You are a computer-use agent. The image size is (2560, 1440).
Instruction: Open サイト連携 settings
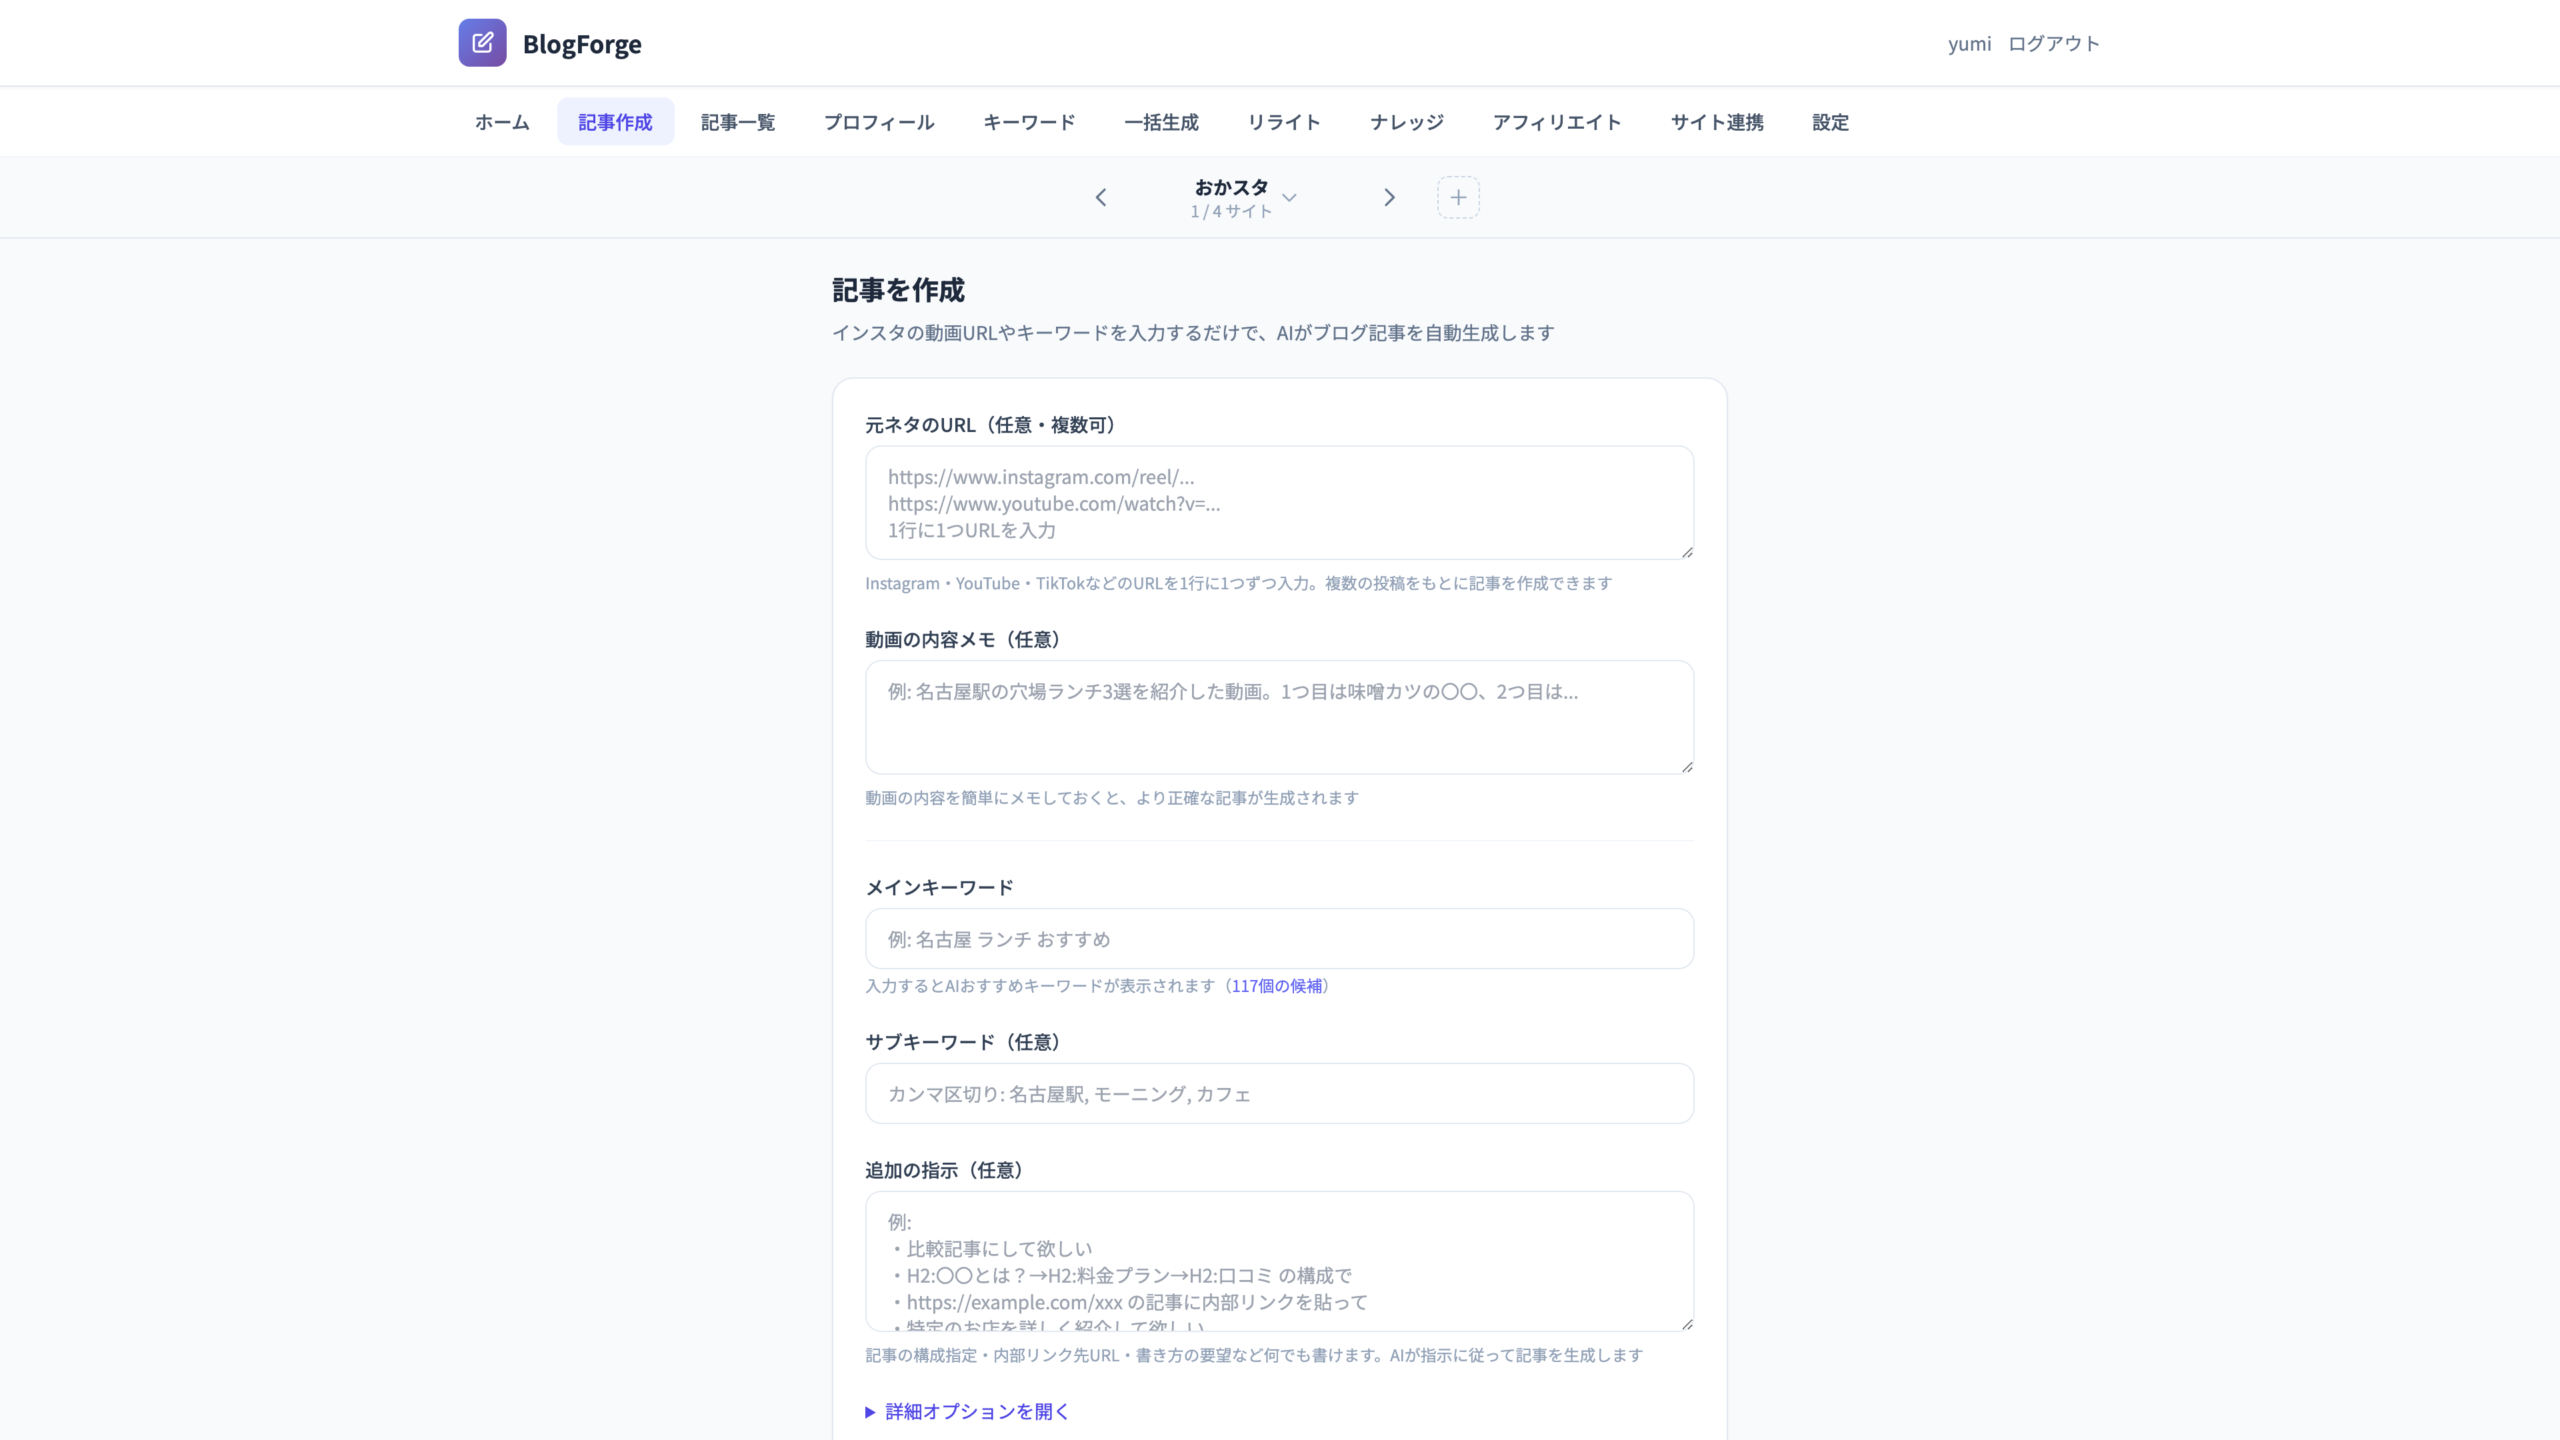[1717, 121]
